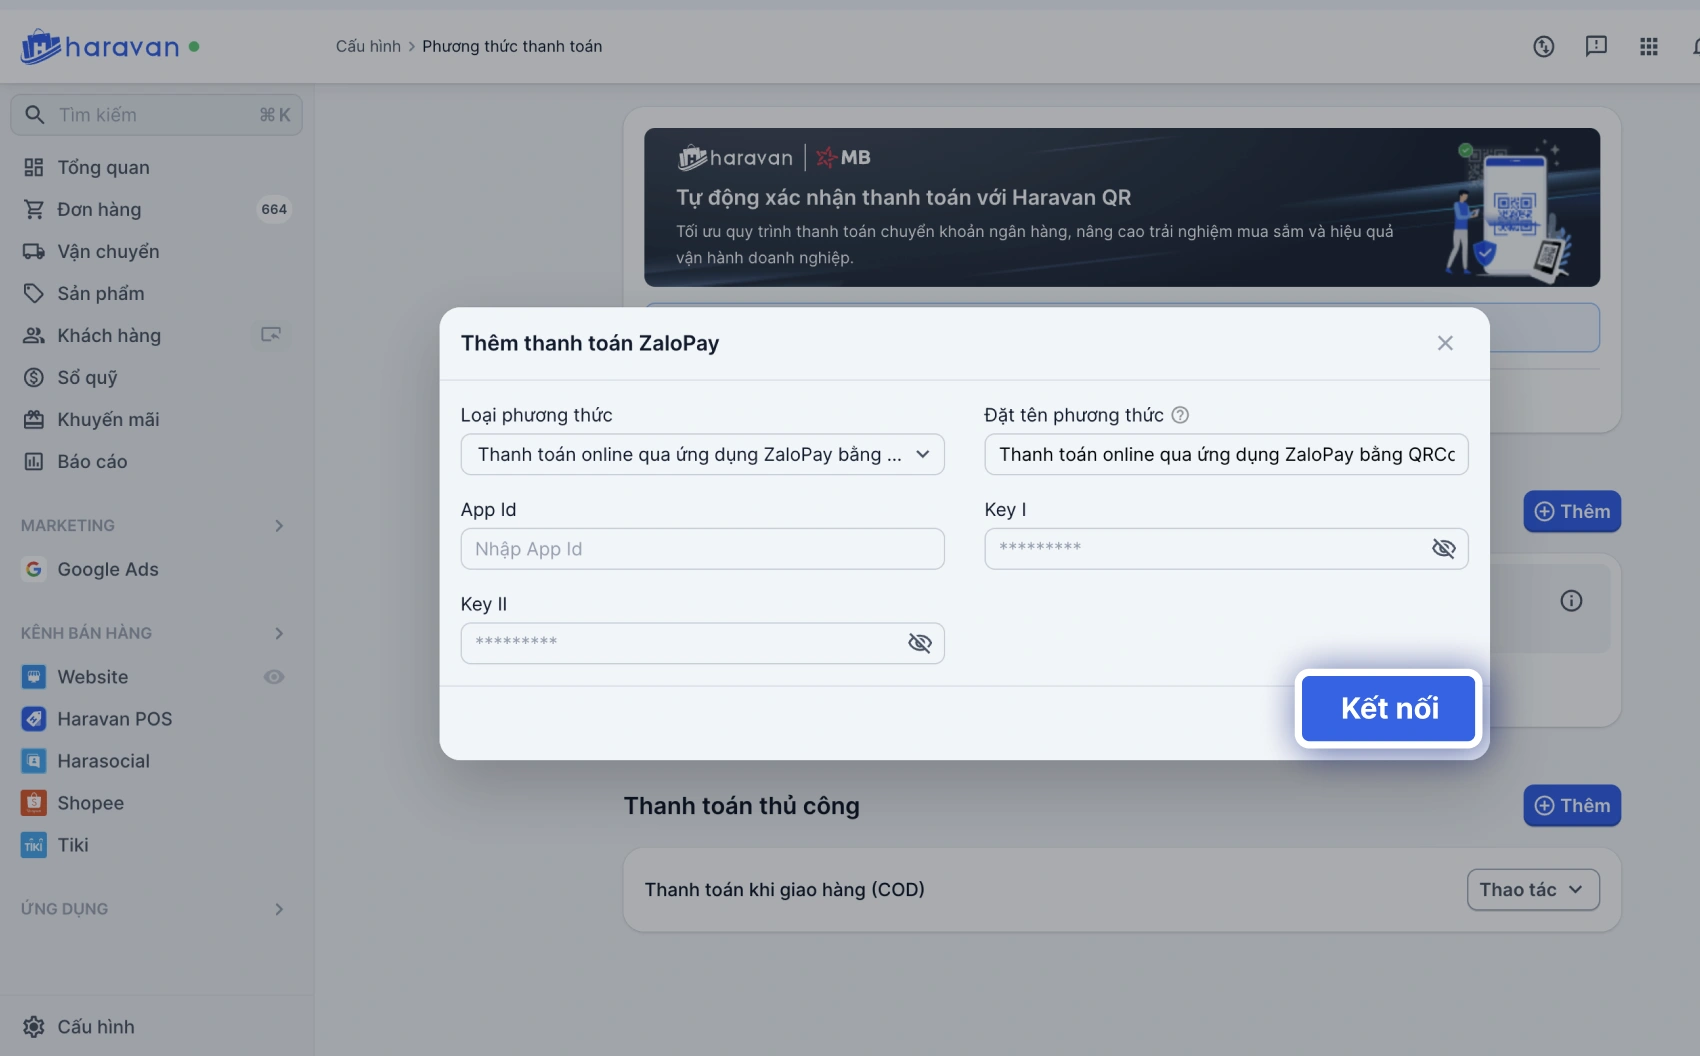Open the apps grid icon in header

[x=1649, y=46]
